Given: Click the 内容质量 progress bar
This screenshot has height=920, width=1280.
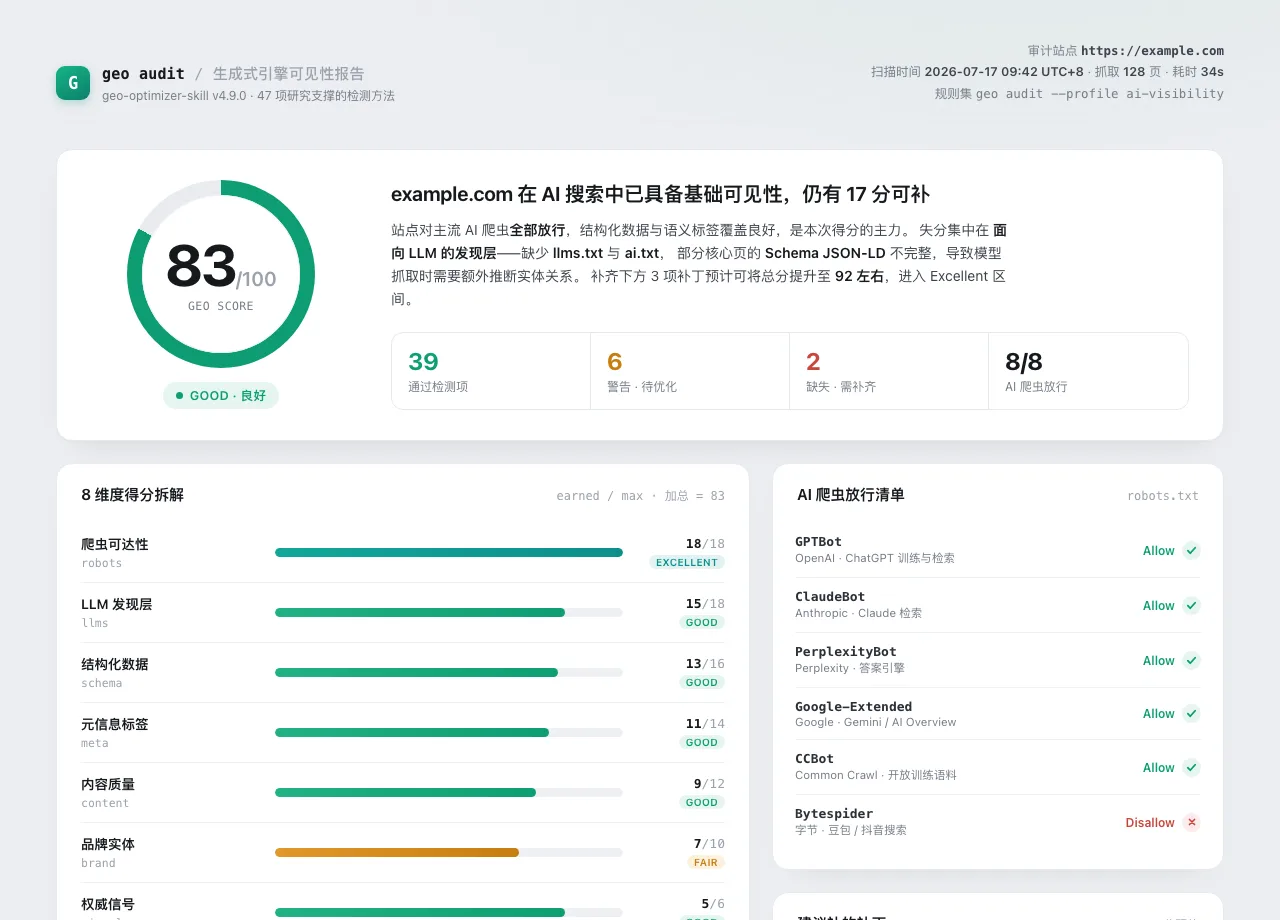Looking at the screenshot, I should pos(449,792).
